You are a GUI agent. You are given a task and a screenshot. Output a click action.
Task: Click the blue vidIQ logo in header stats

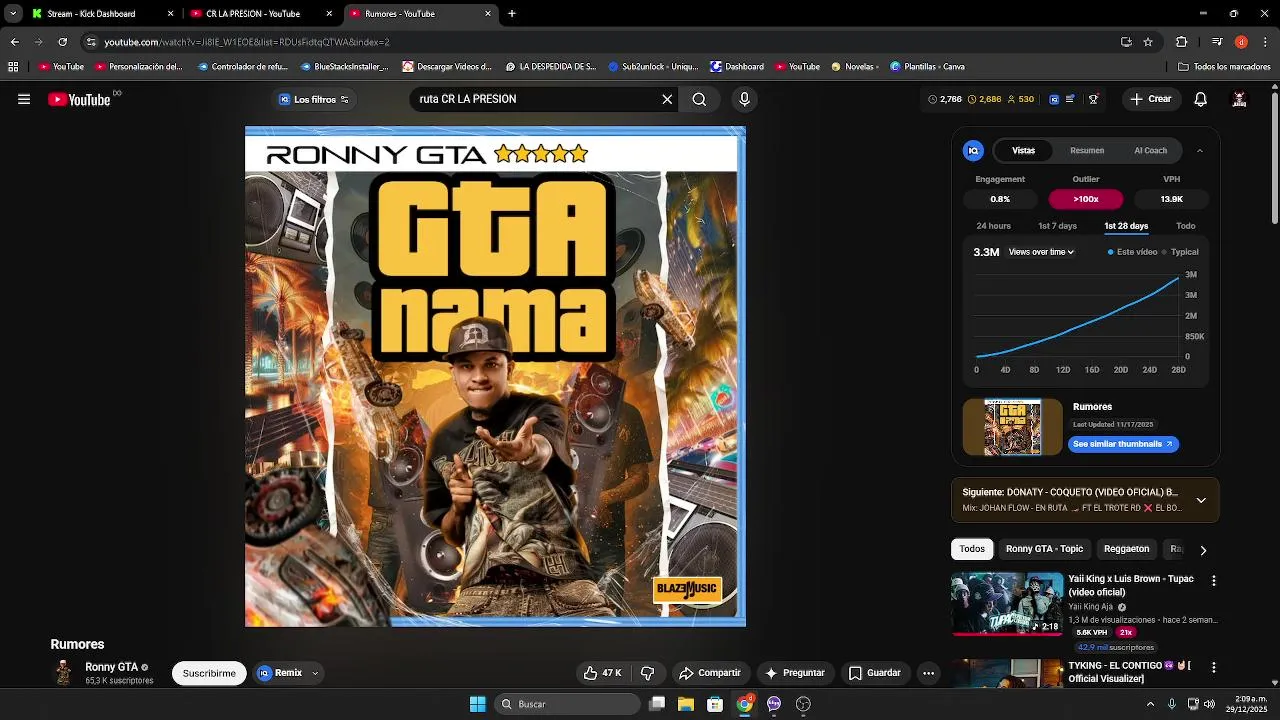tap(1054, 99)
